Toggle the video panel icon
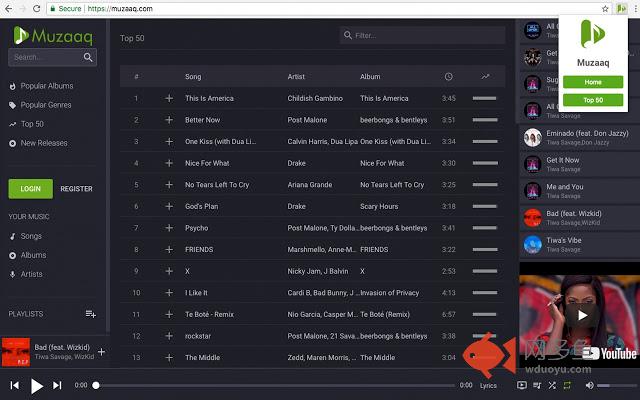 click(522, 385)
